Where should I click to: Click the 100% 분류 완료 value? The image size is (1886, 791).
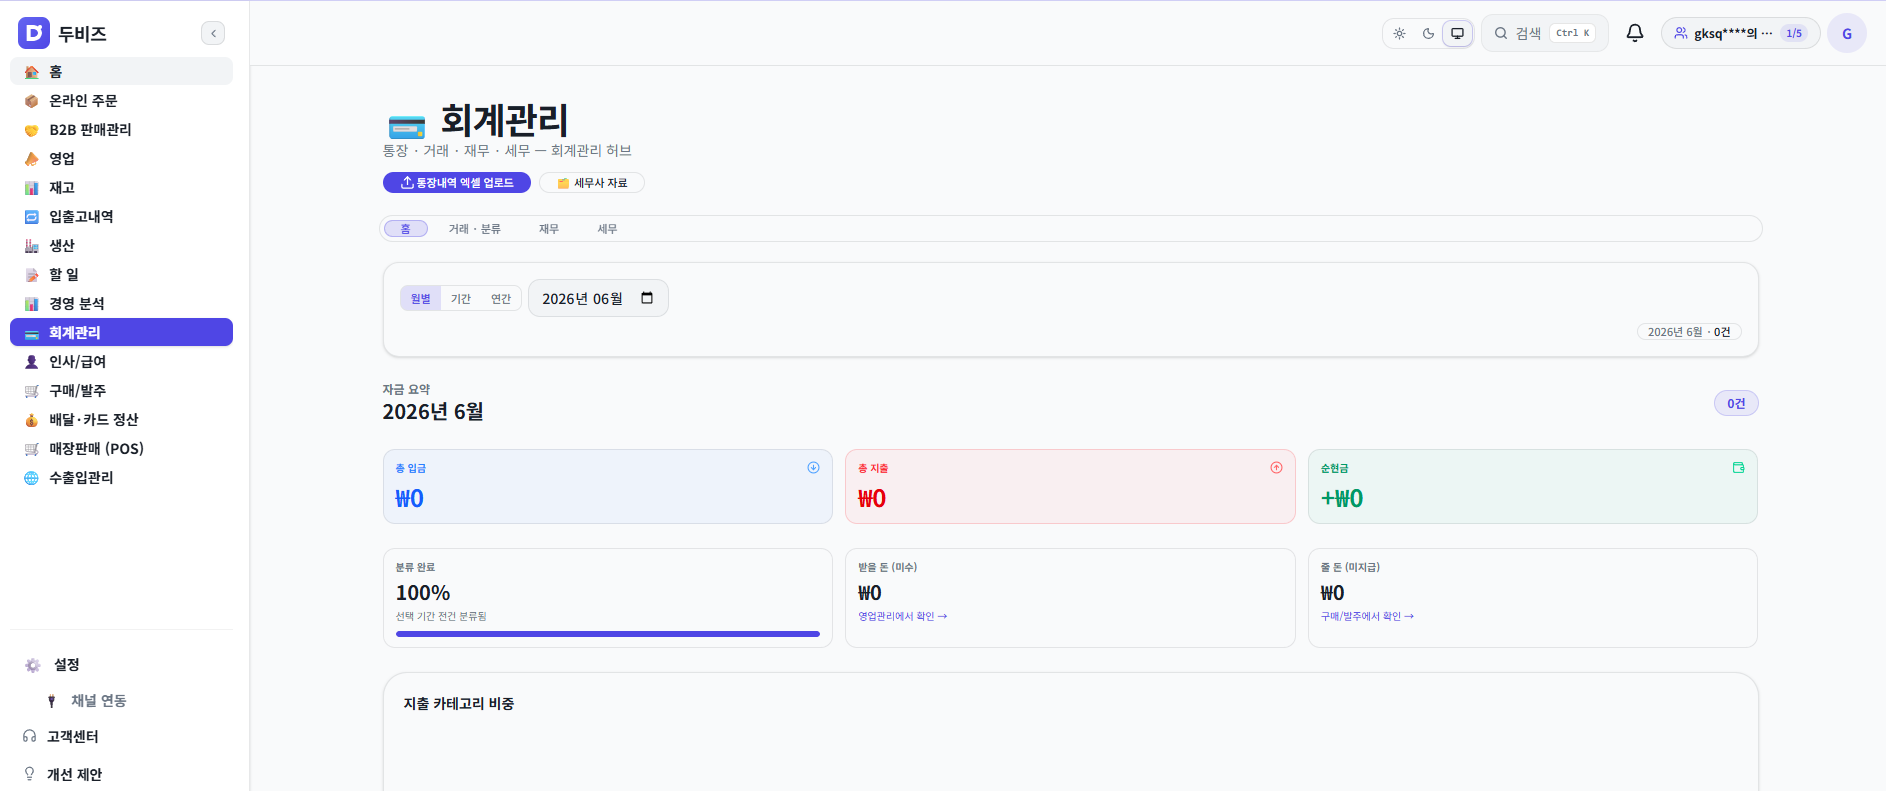click(x=423, y=593)
